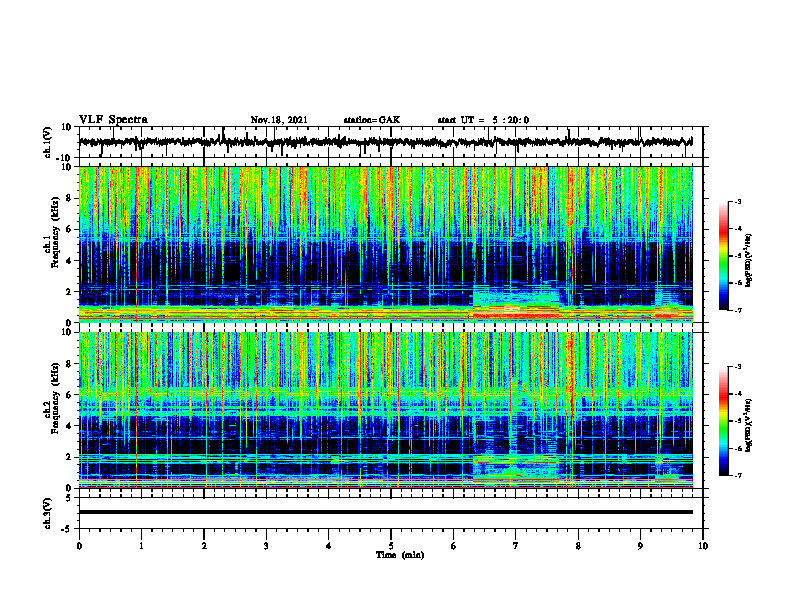Viewport: 792px width, 612px height.
Task: Click the "-3" value on ch.1 colorbar
Action: click(738, 201)
